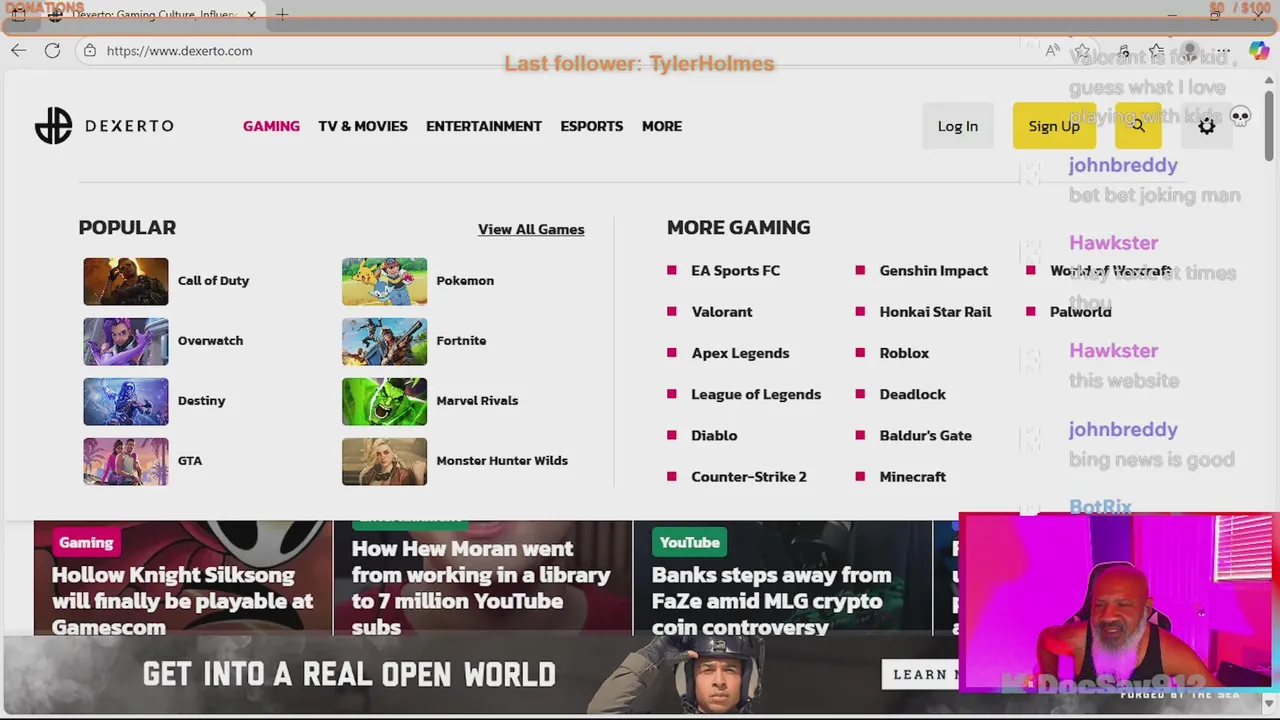Open the Genshin Impact link
The width and height of the screenshot is (1280, 720).
pyautogui.click(x=934, y=270)
